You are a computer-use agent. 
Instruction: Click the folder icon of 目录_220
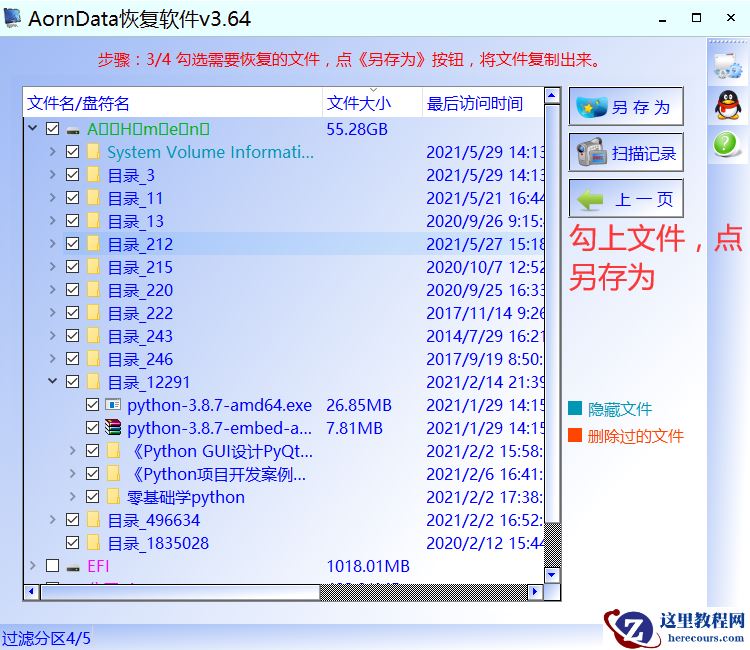point(93,290)
